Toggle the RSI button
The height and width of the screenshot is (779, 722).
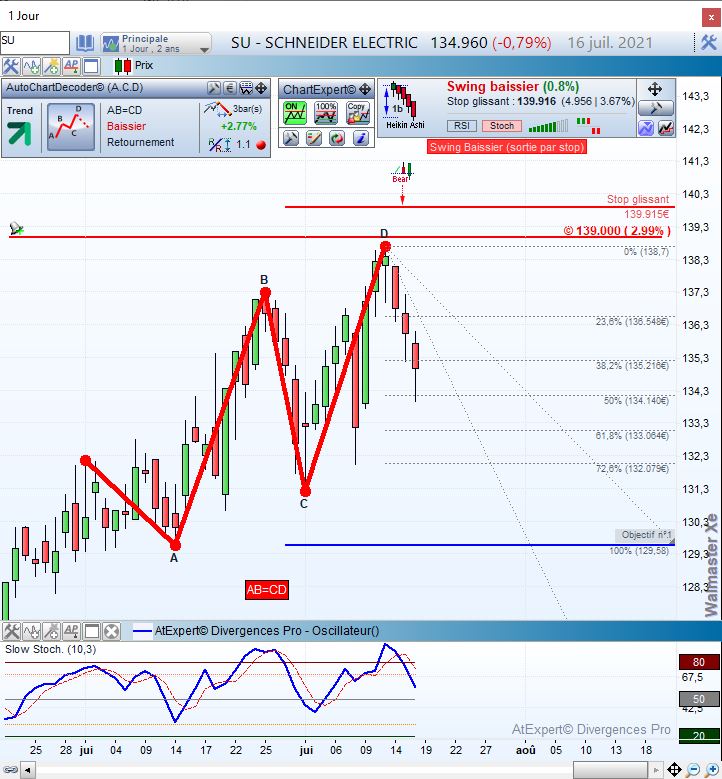tap(462, 126)
